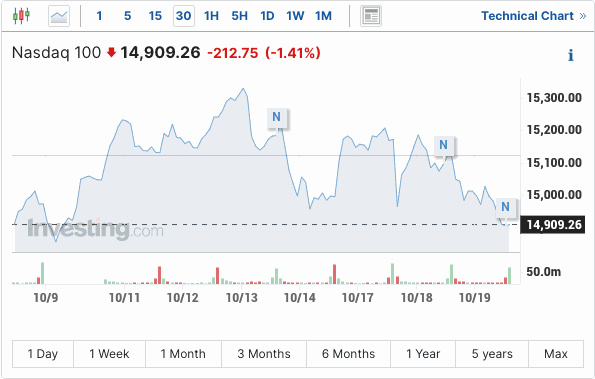
Task: Click the 15,300.00 axis label
Action: (554, 98)
